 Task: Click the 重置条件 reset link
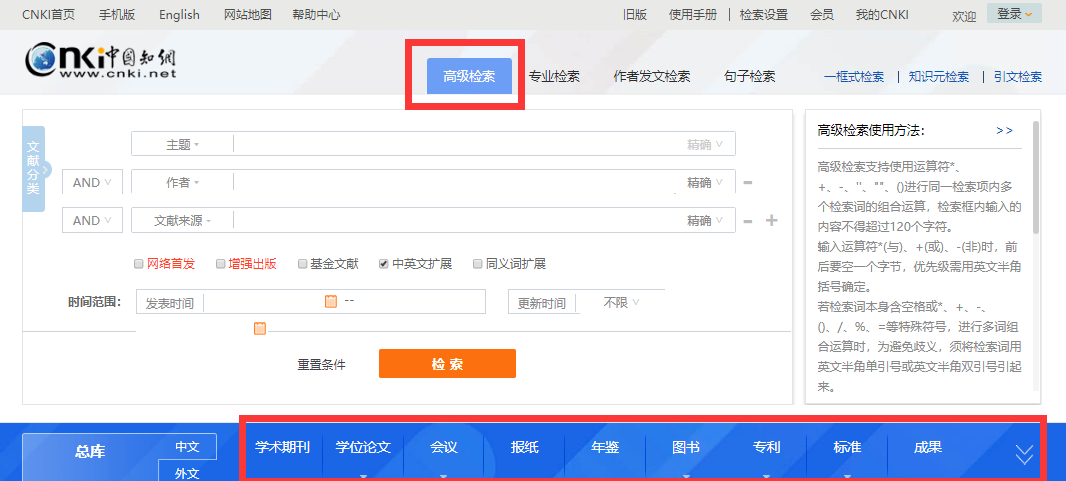tap(322, 365)
